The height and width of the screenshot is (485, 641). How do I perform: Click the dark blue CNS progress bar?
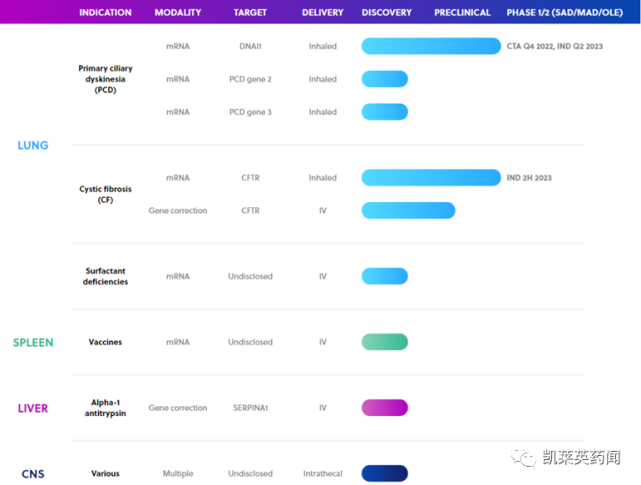[384, 474]
